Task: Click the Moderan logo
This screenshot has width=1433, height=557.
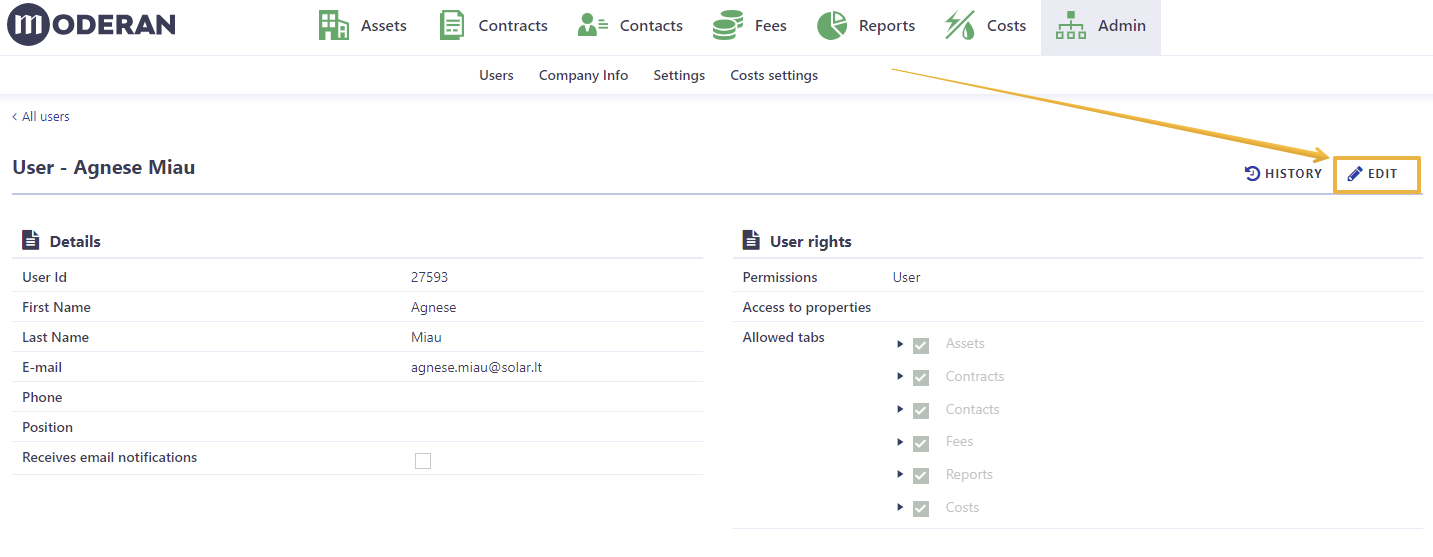Action: pyautogui.click(x=92, y=25)
